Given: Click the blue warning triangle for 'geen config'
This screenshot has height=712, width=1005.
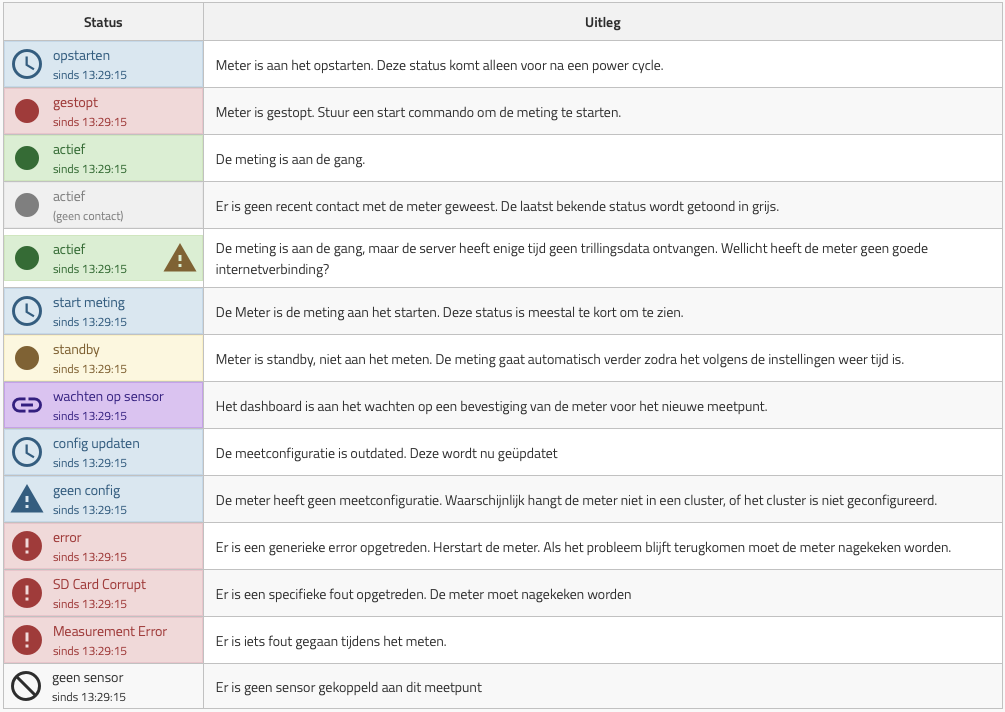Looking at the screenshot, I should (x=27, y=499).
